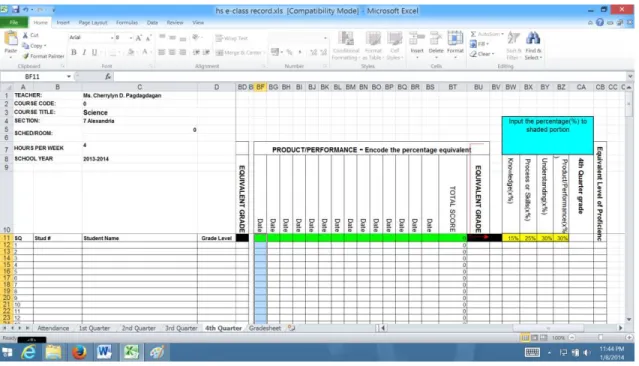Viewport: 639px width, 366px height.
Task: Apply Percent Style format
Action: tap(289, 52)
